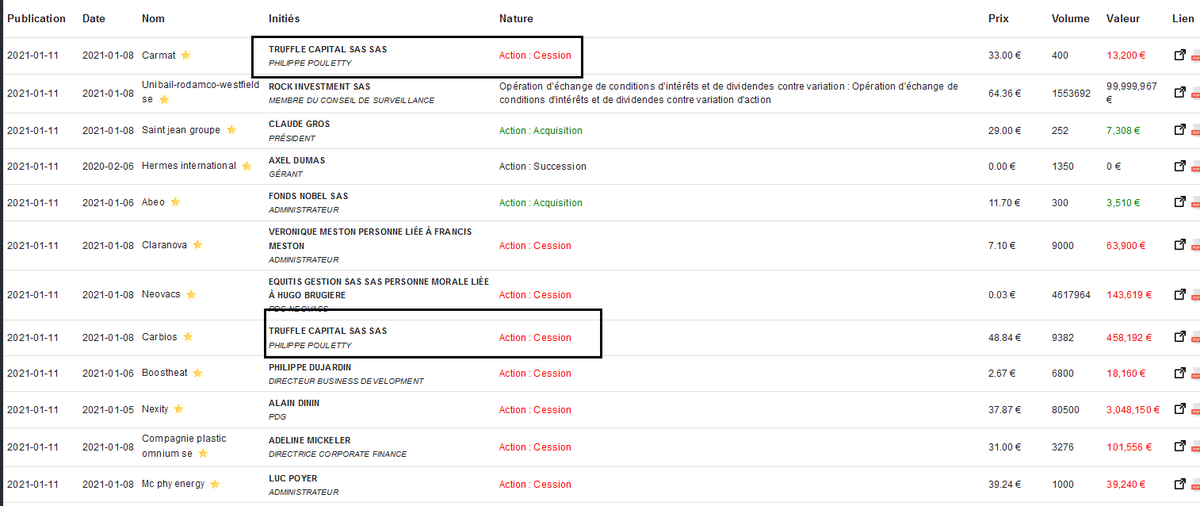Viewport: 1200px width, 506px height.
Task: Star Compagnie plastic omnium se
Action: pyautogui.click(x=204, y=453)
